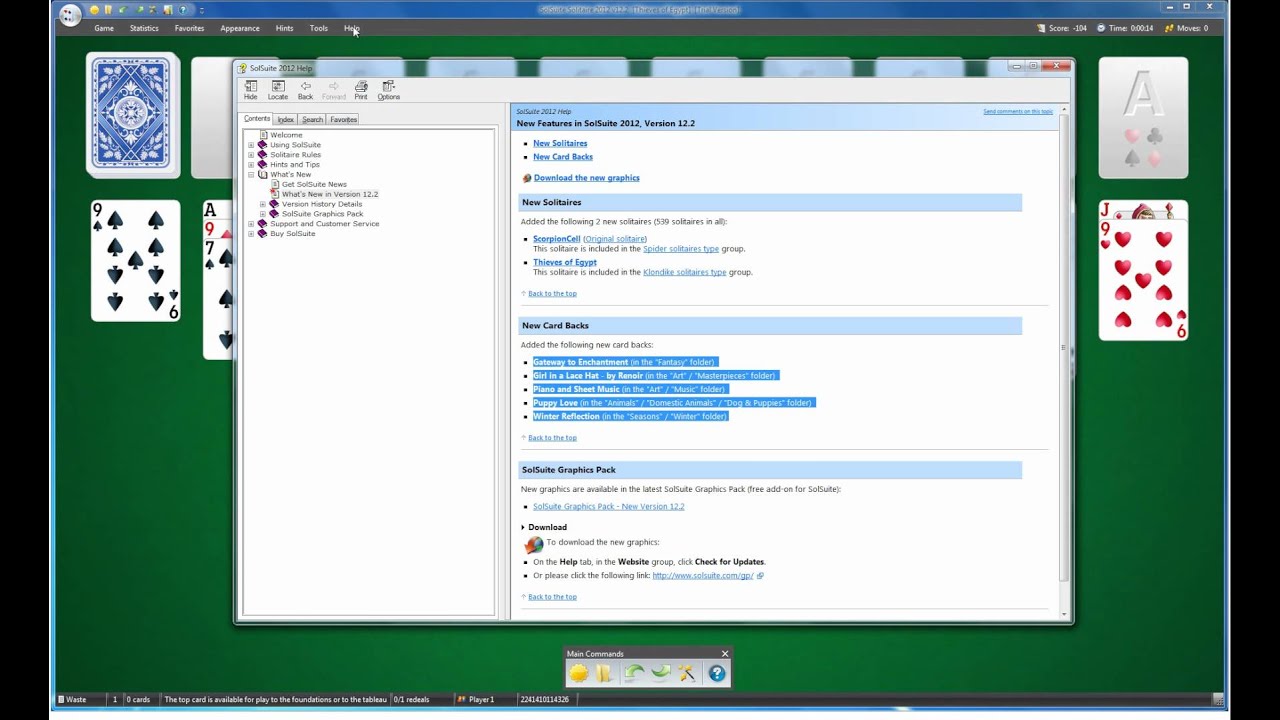The width and height of the screenshot is (1280, 720).
Task: Click the SolSuite round application button
Action: 70,14
